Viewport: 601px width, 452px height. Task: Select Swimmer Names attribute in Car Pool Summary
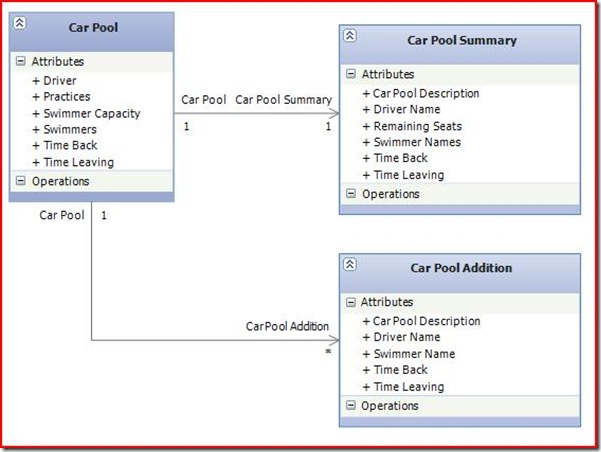coord(416,142)
